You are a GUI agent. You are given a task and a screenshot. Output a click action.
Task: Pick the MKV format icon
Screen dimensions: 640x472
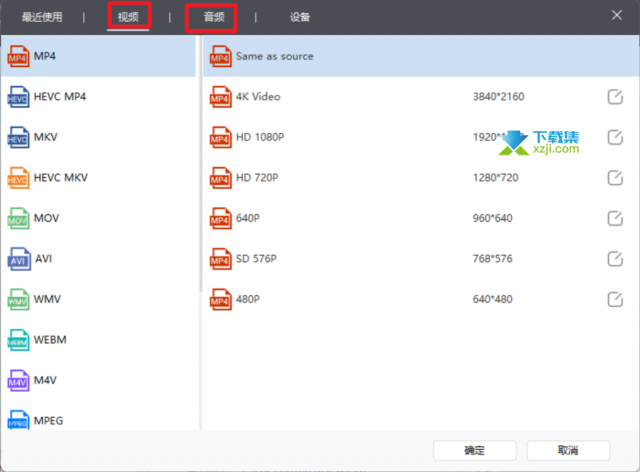pos(18,137)
